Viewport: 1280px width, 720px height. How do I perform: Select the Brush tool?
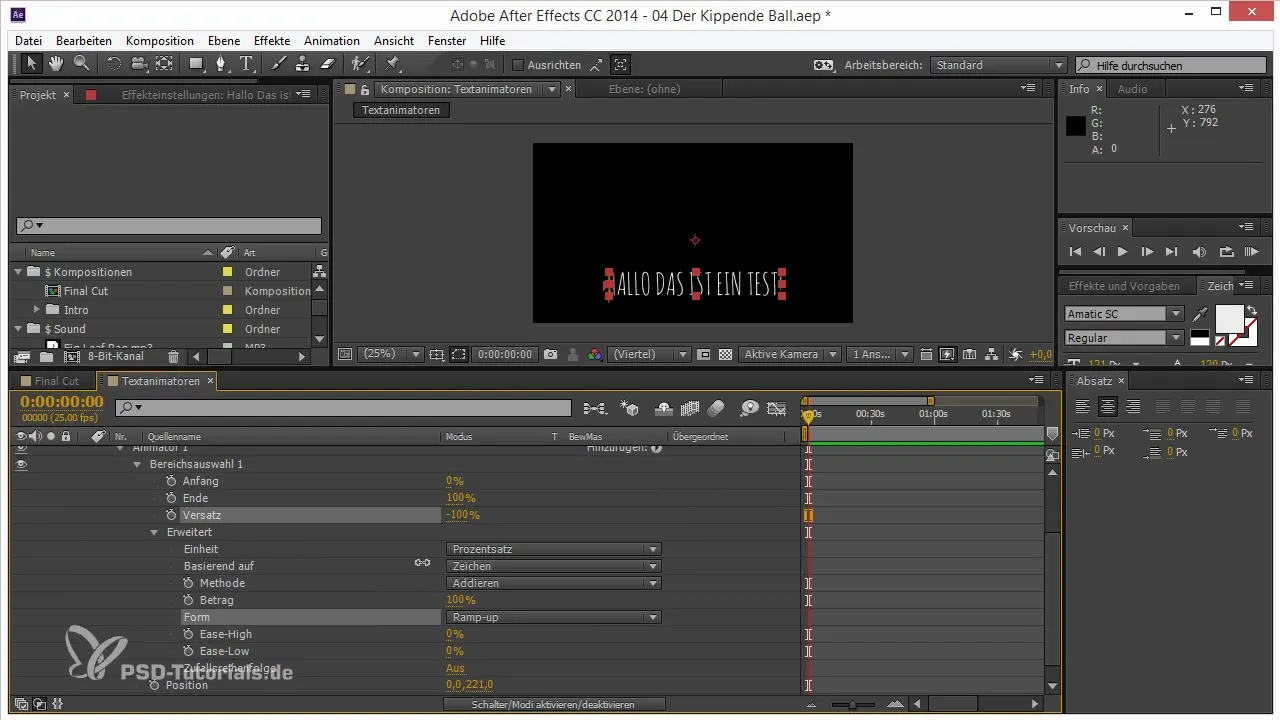(x=279, y=64)
